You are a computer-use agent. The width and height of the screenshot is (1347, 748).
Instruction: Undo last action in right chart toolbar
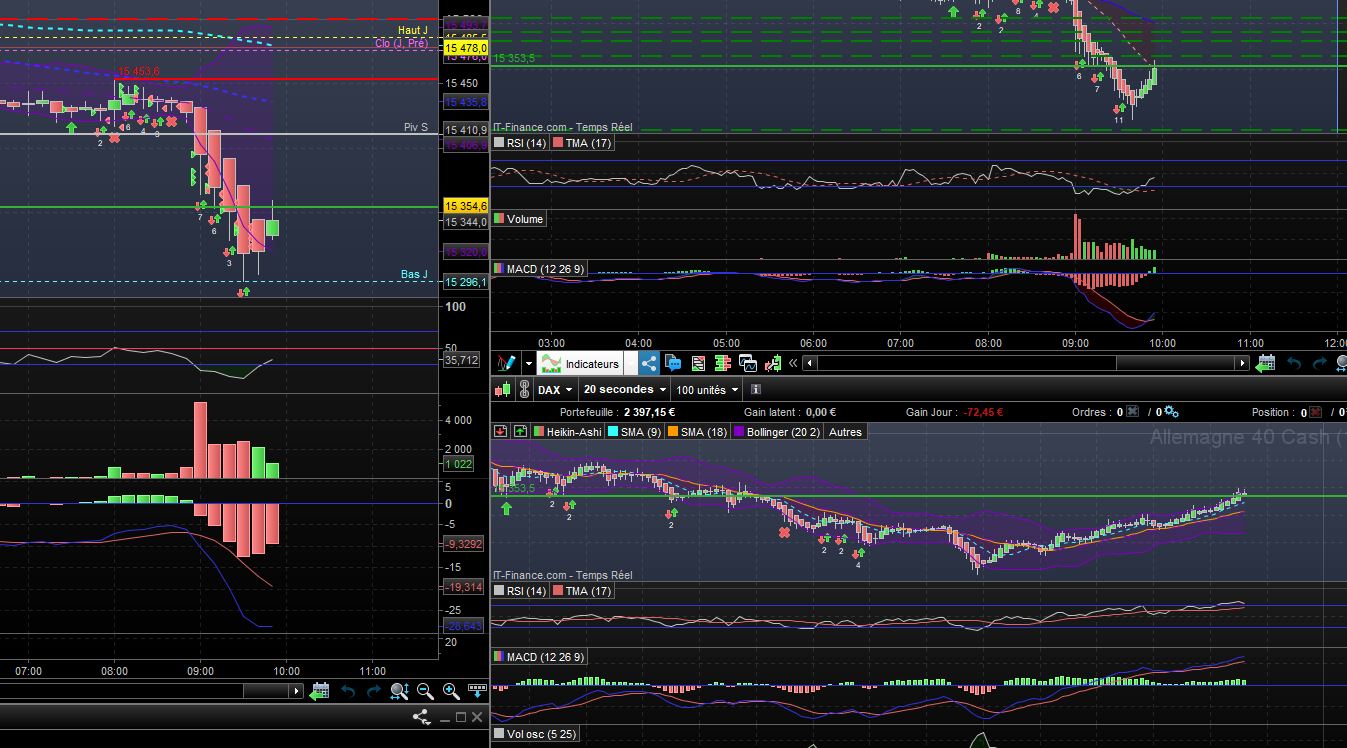[x=1294, y=364]
